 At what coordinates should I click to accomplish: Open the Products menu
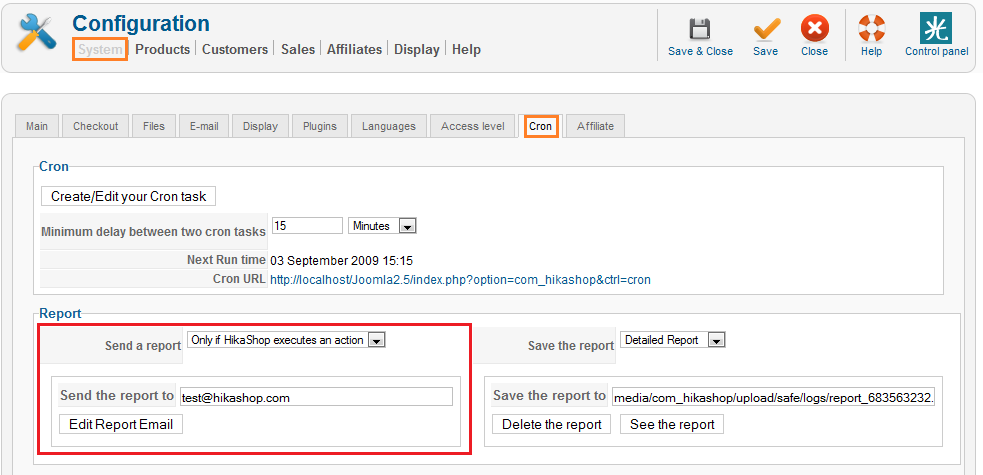162,50
